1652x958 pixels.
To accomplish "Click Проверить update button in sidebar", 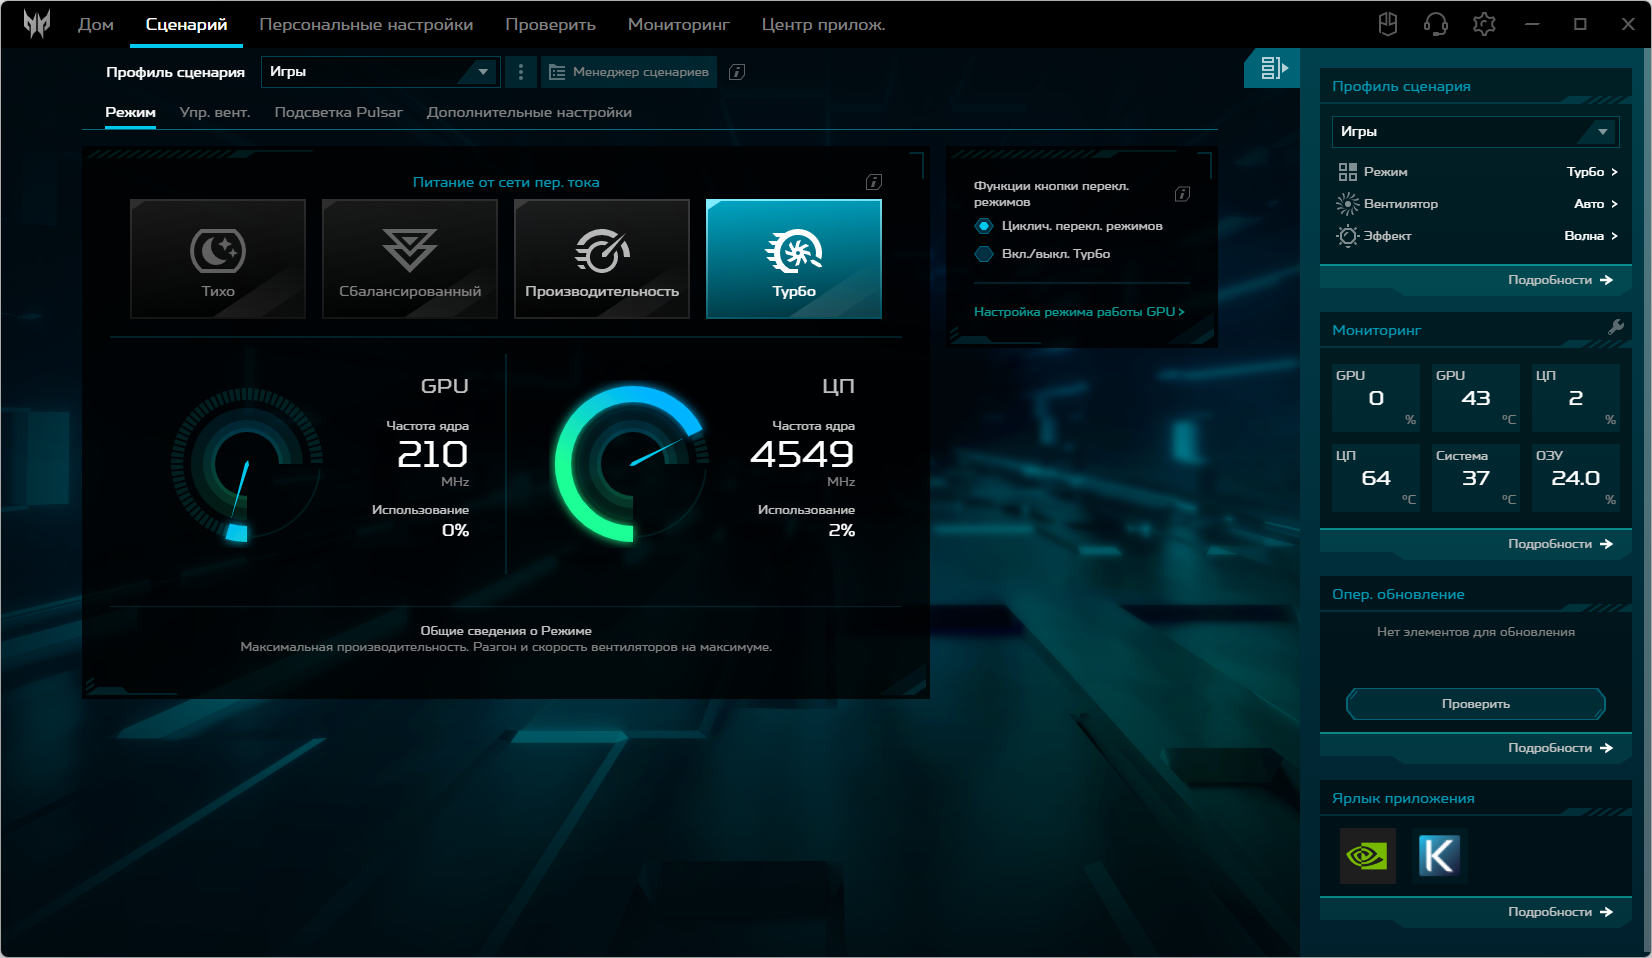I will click(1476, 704).
